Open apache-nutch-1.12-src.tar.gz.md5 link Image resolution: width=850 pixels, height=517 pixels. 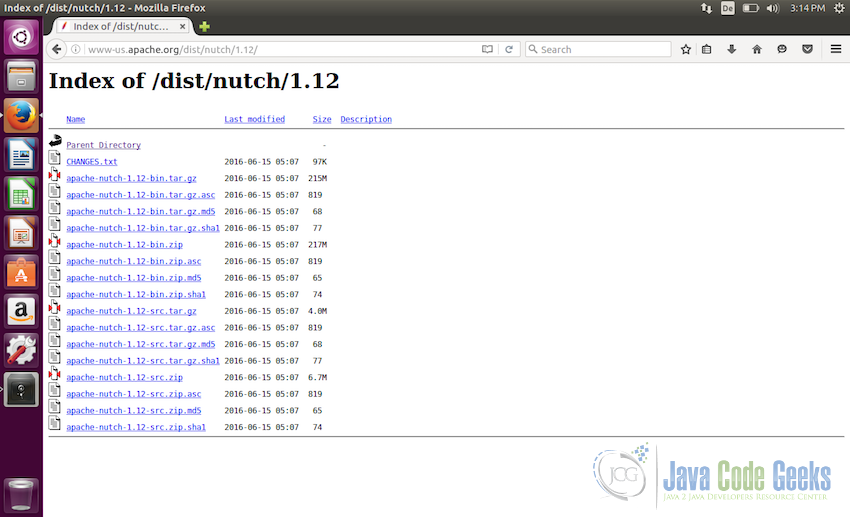tap(140, 344)
